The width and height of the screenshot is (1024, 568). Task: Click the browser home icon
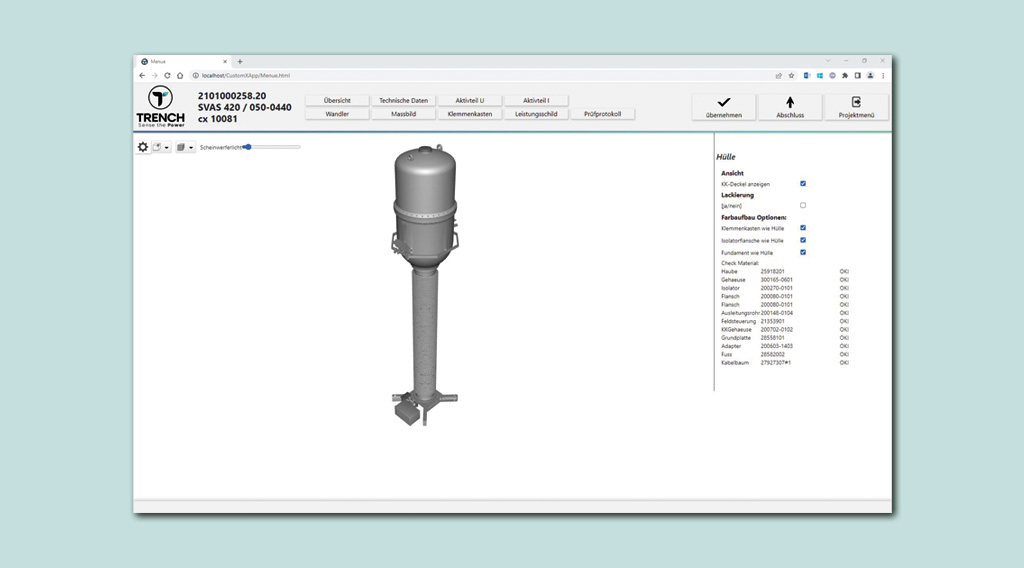point(180,75)
